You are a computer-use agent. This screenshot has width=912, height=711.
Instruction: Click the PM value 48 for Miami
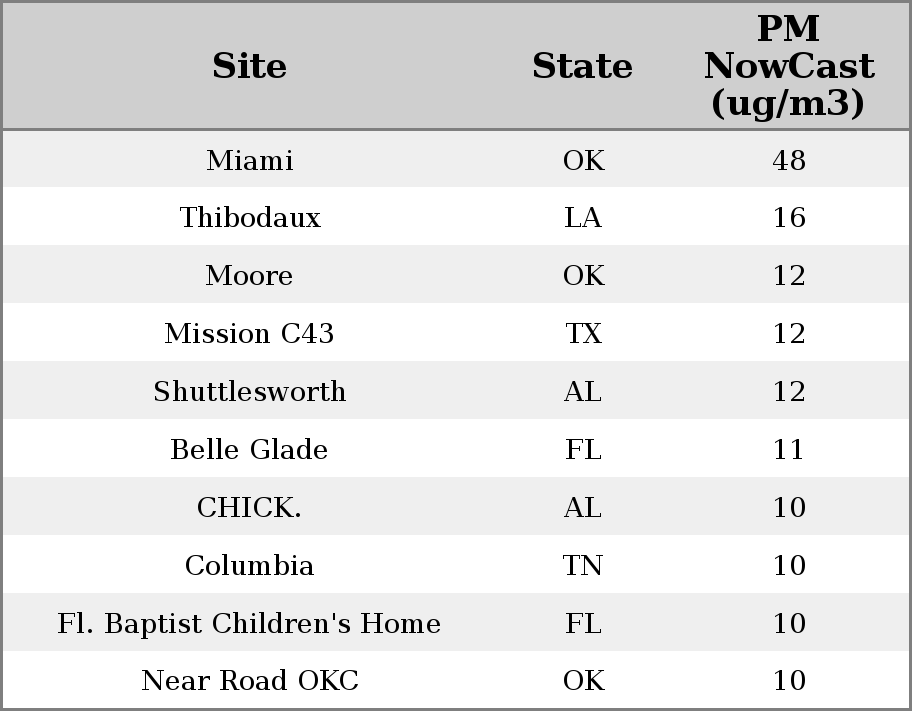point(788,160)
